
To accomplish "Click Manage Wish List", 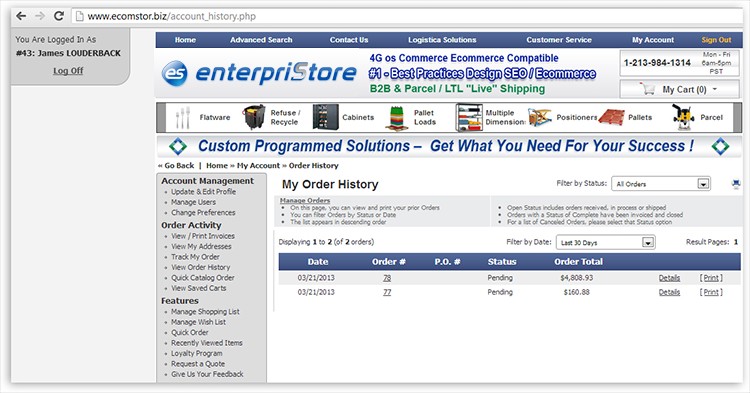I will click(x=199, y=322).
